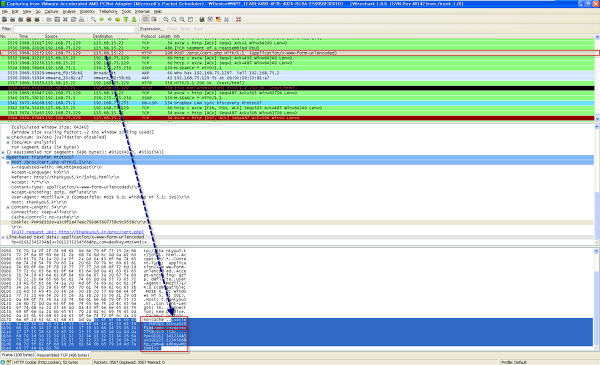Screen dimensions: 600x365
Task: Save this capture file icon
Action: pyautogui.click(x=57, y=20)
